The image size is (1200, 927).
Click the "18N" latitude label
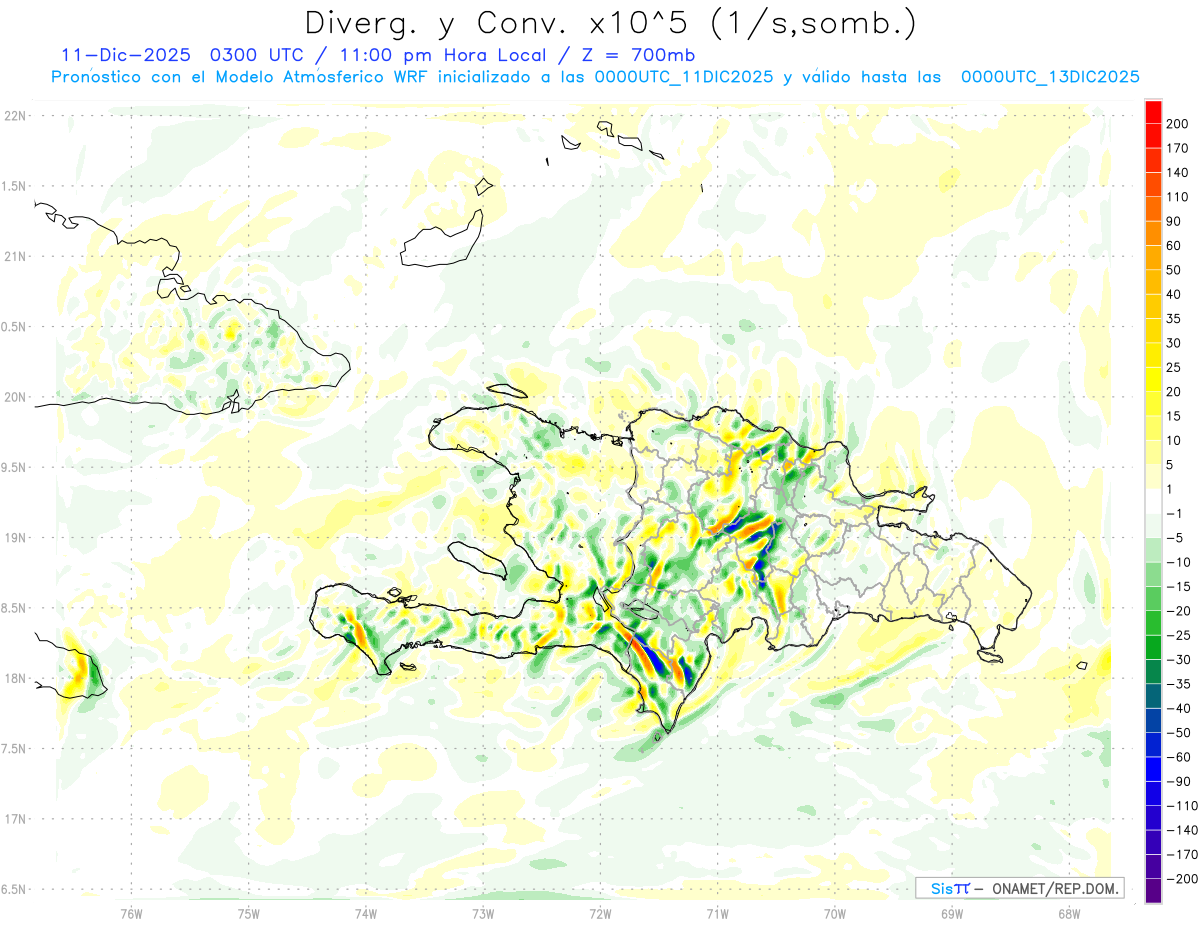tap(14, 678)
